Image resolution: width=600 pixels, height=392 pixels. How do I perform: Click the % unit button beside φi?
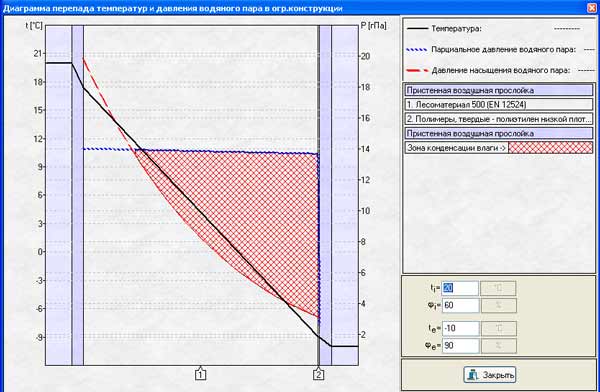coord(498,305)
